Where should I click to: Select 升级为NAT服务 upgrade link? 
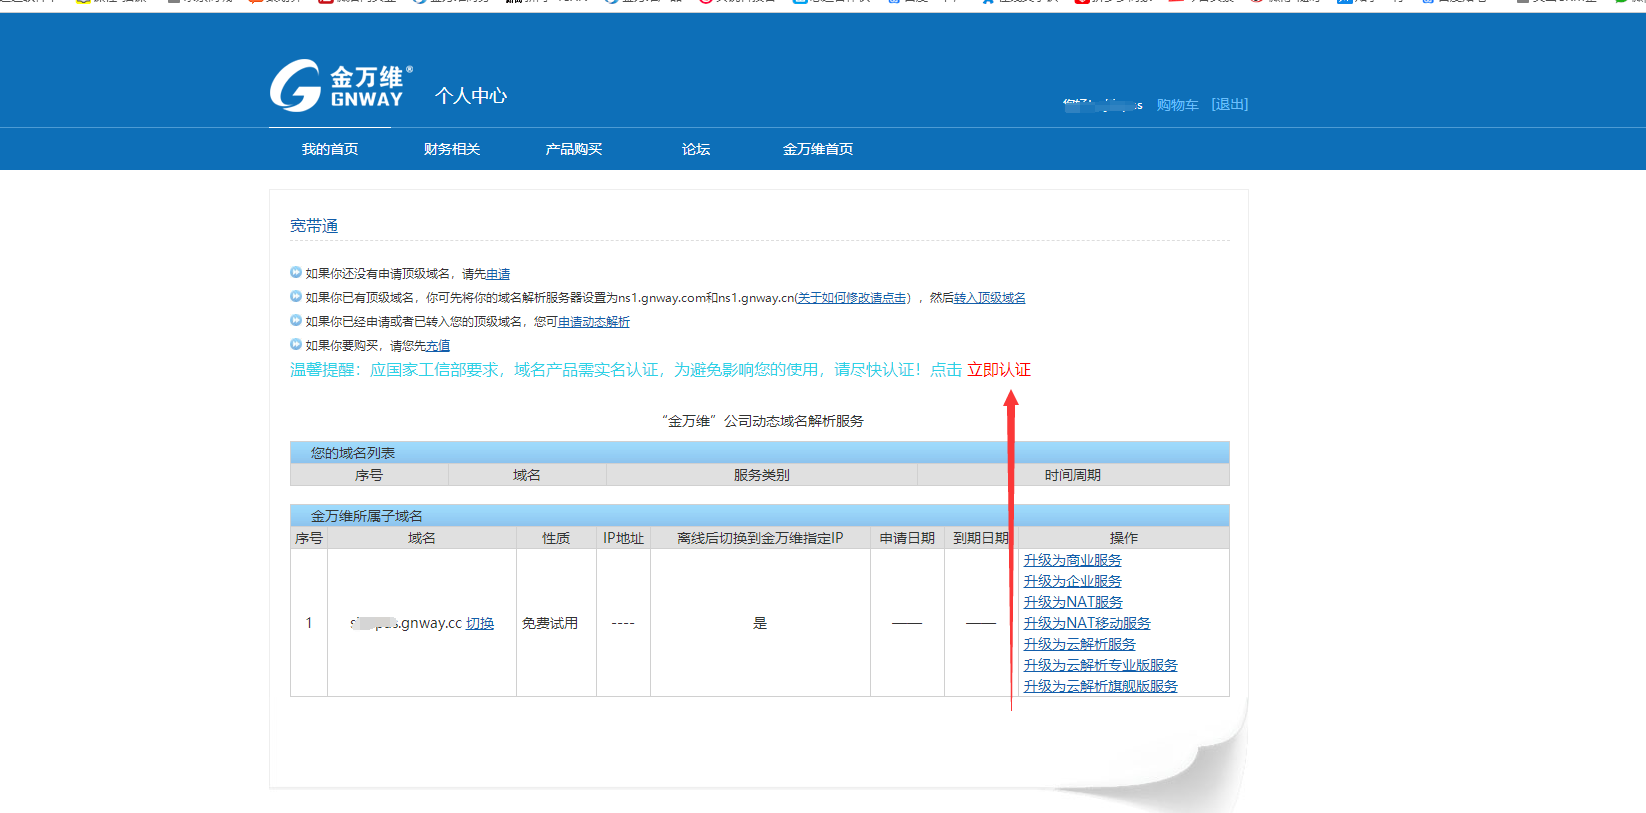pyautogui.click(x=1073, y=602)
